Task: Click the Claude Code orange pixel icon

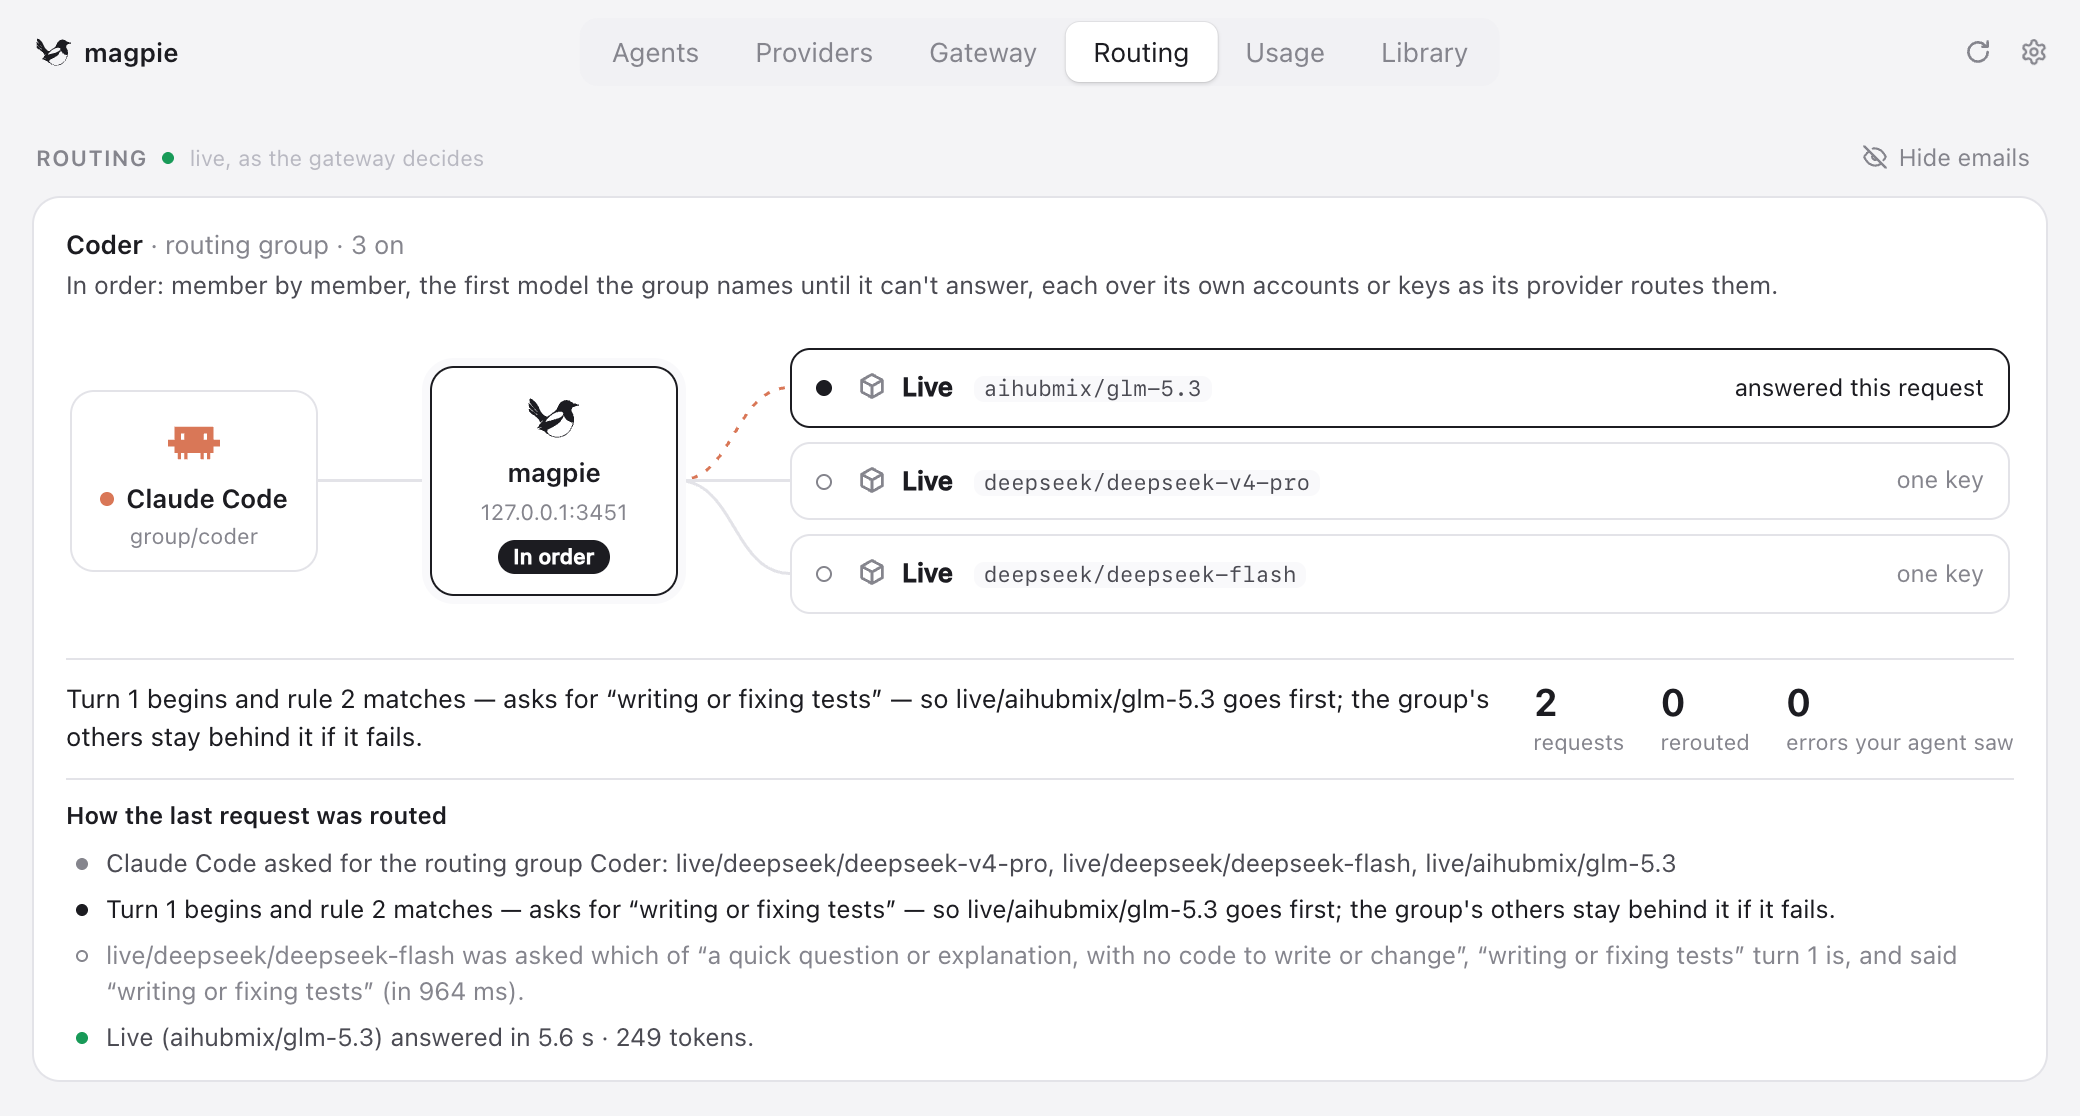Action: 194,442
